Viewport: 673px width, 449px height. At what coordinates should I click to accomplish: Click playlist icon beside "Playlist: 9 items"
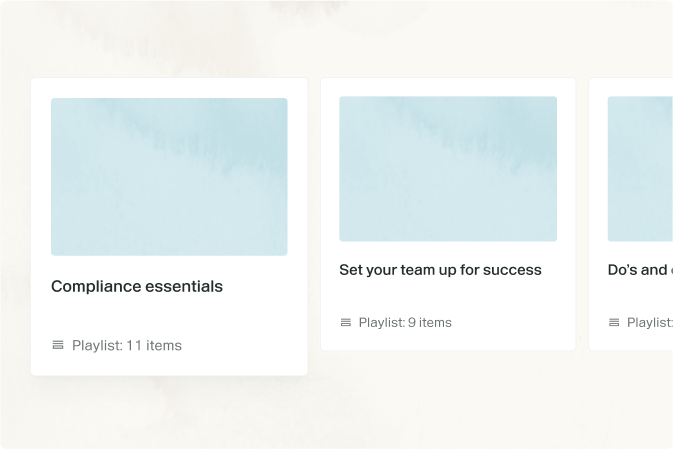(x=346, y=322)
